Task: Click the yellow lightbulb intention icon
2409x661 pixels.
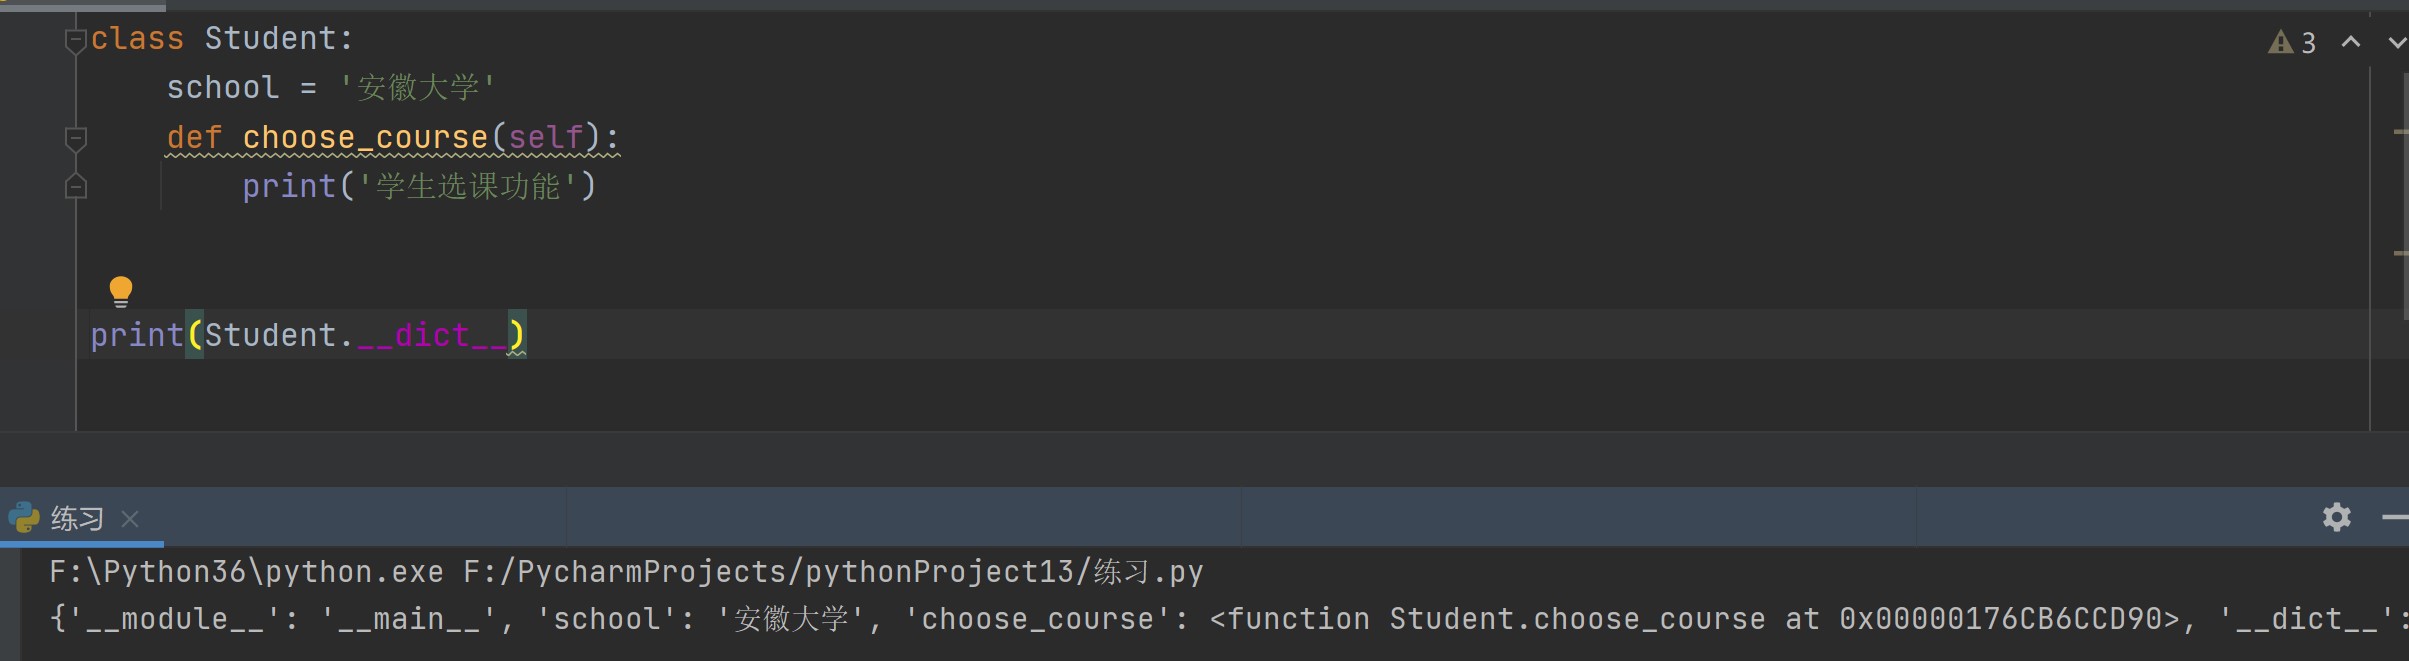Action: pyautogui.click(x=120, y=291)
